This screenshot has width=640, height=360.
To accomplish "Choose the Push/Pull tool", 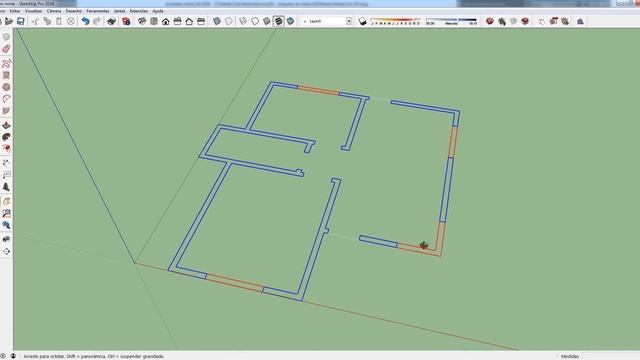I will 6,125.
